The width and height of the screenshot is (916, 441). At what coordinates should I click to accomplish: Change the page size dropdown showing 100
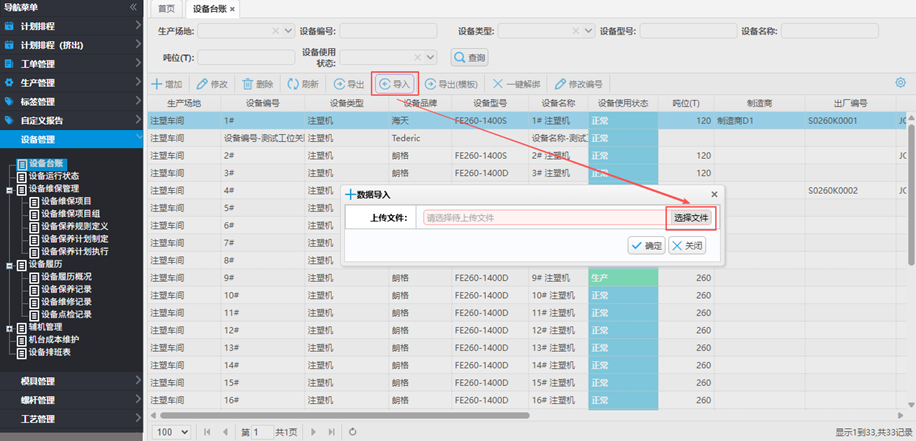[x=171, y=431]
